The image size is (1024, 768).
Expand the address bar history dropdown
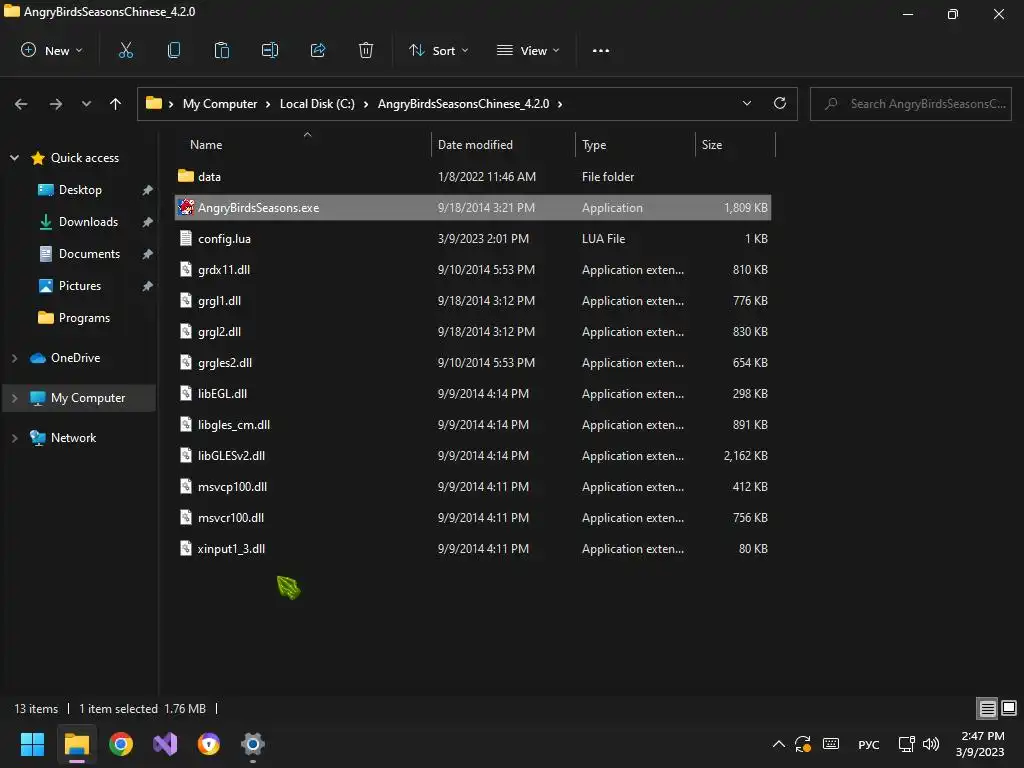tap(746, 103)
